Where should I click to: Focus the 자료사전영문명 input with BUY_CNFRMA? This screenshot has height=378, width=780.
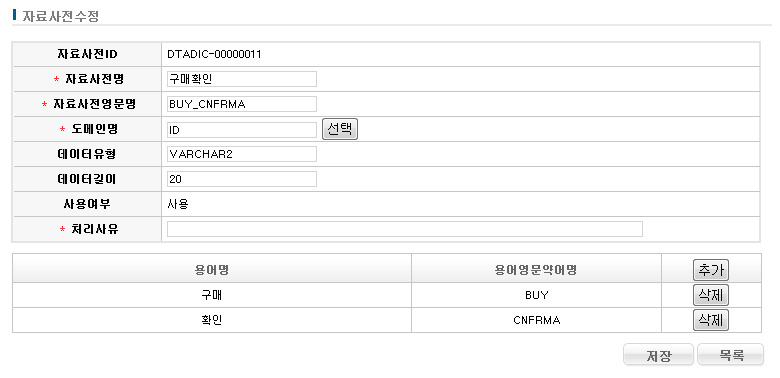[x=242, y=104]
